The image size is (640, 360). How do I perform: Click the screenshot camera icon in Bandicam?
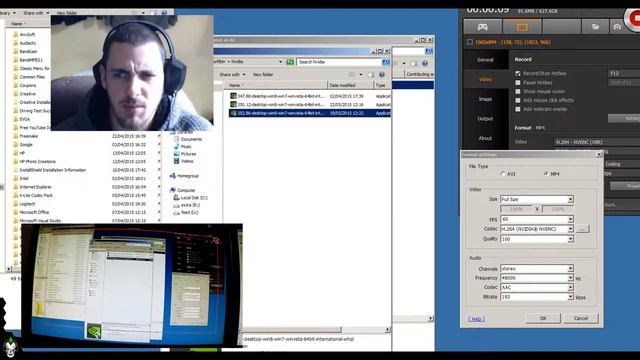click(x=617, y=27)
